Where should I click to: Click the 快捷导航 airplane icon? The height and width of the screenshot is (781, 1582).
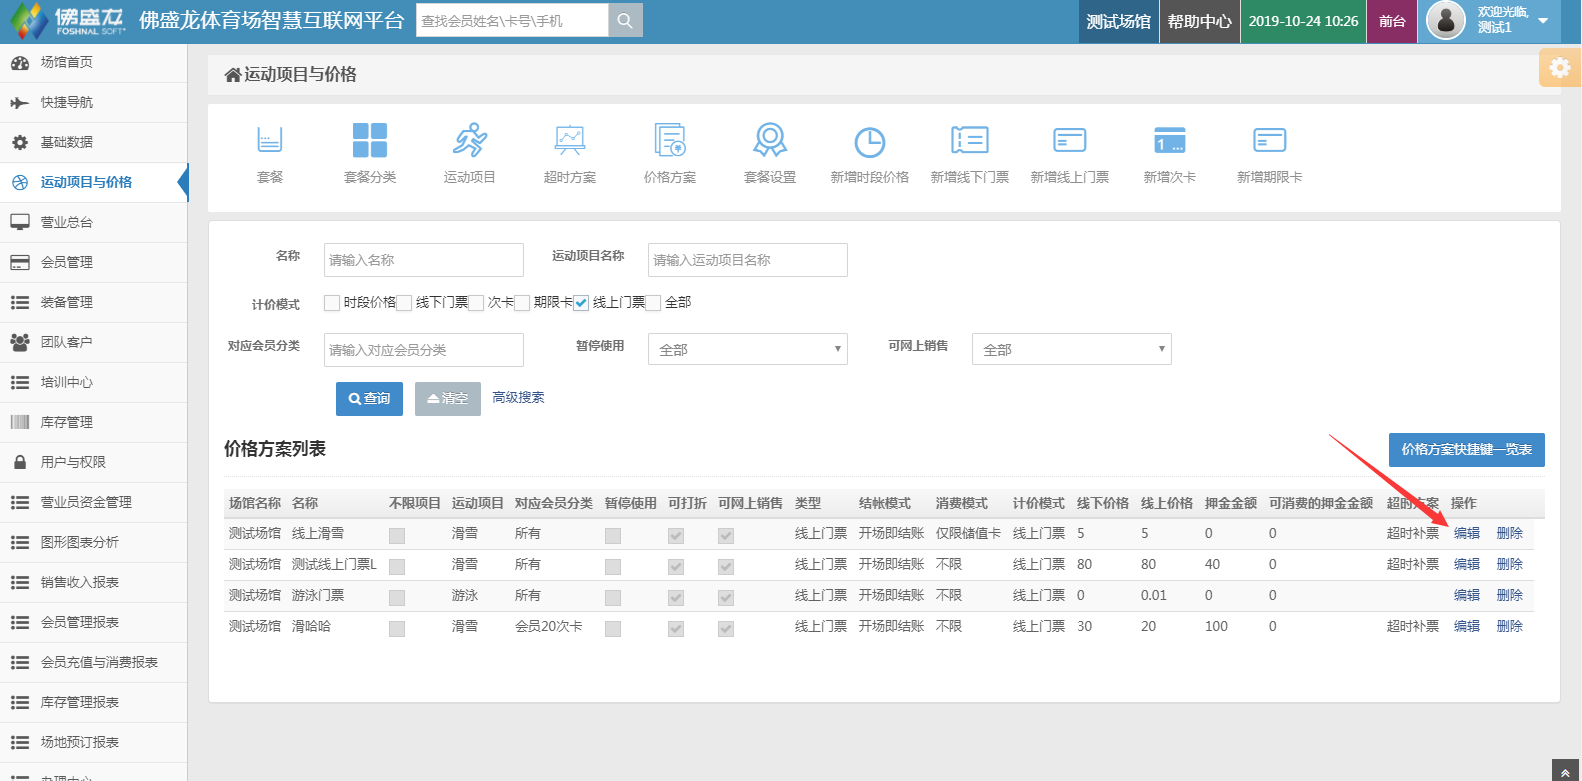click(20, 102)
